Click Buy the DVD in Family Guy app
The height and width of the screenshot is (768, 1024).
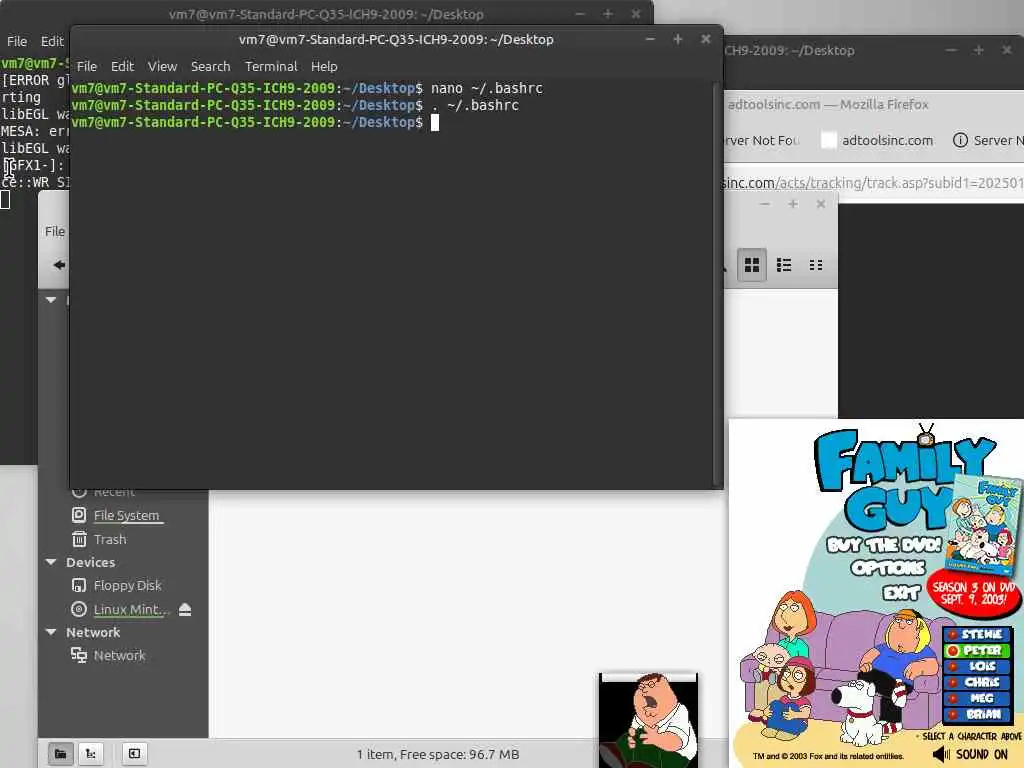883,545
